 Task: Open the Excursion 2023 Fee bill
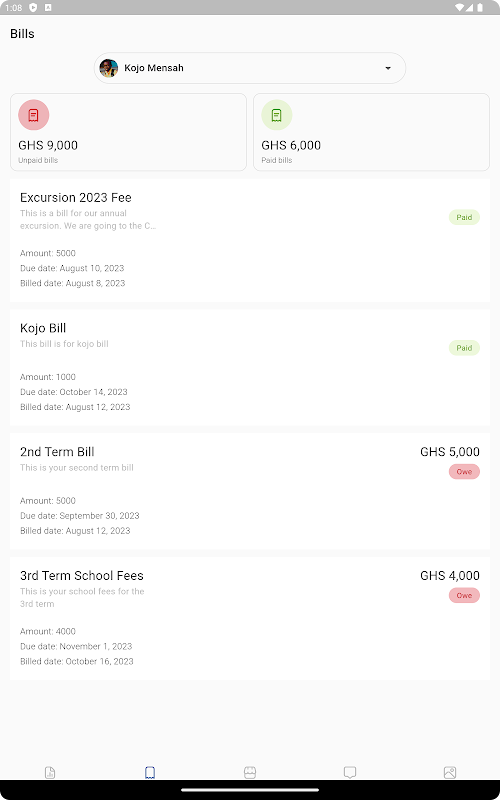[250, 240]
